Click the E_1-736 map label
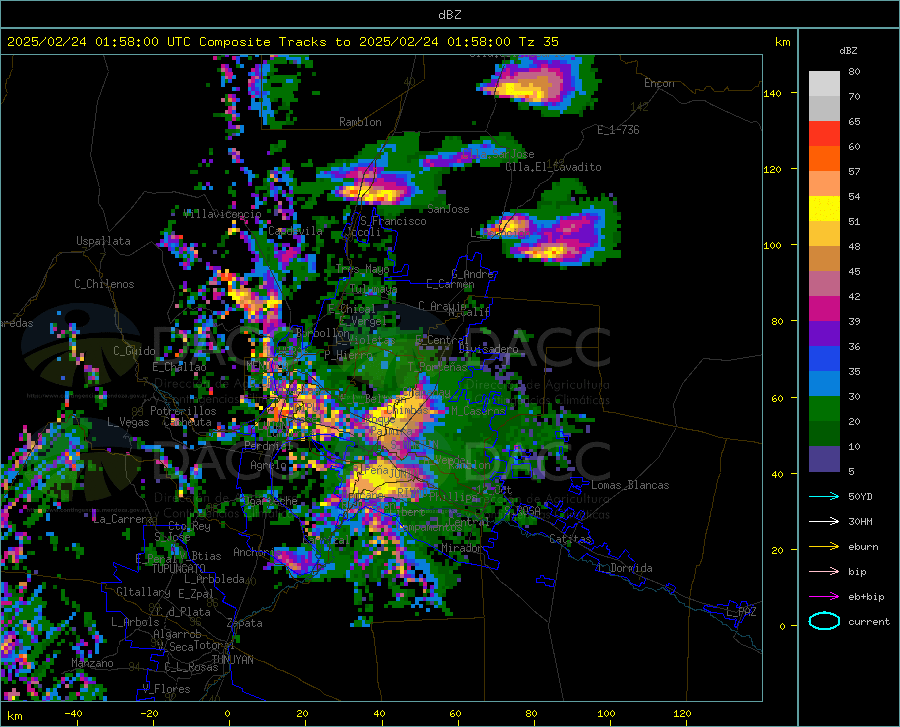Screen dimensions: 900x727 [618, 130]
